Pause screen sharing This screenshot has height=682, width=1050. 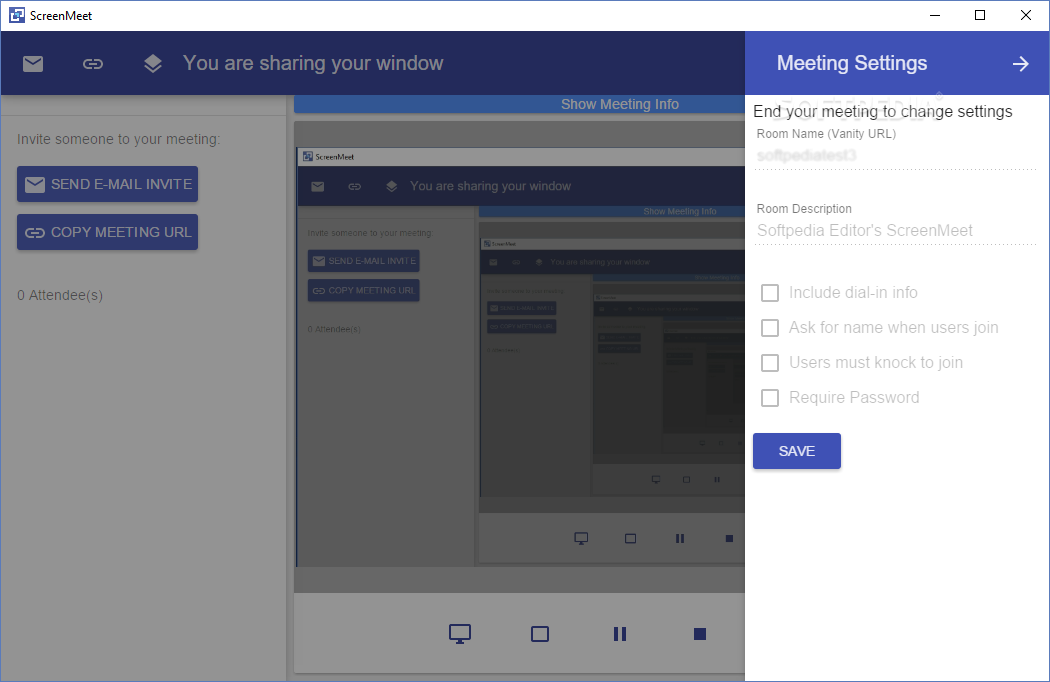coord(620,634)
